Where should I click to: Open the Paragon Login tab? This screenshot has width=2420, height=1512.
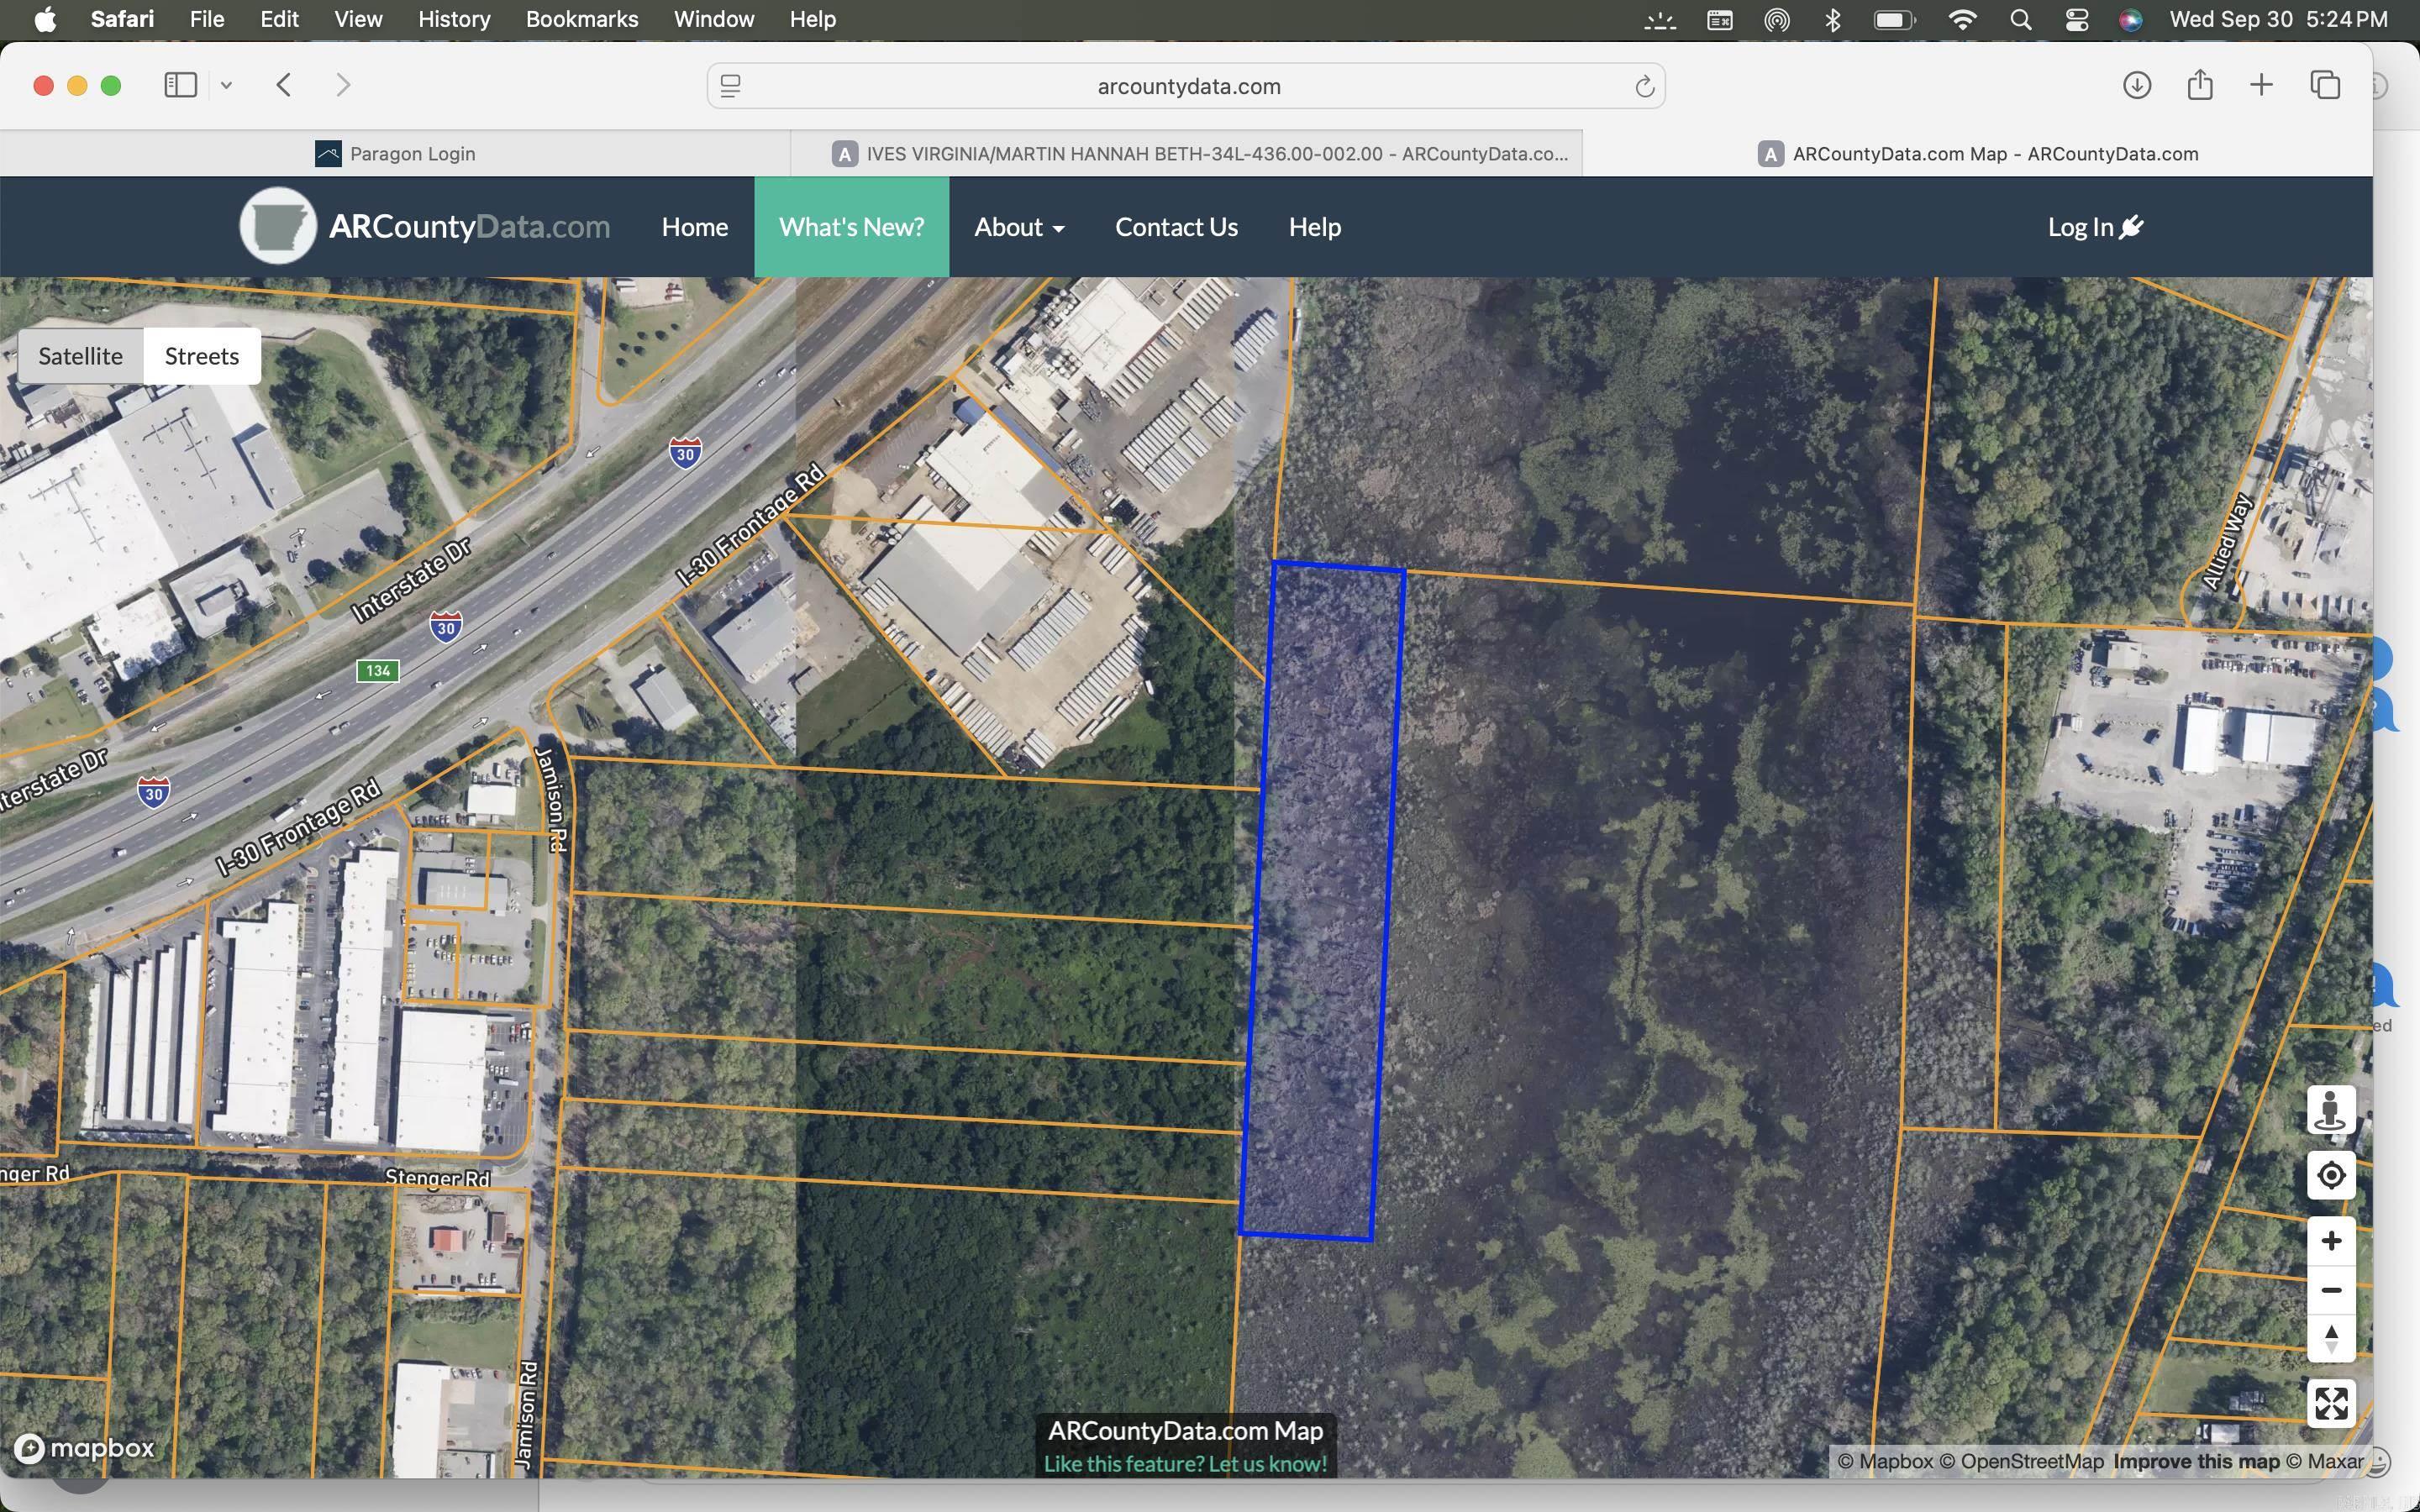coord(395,153)
